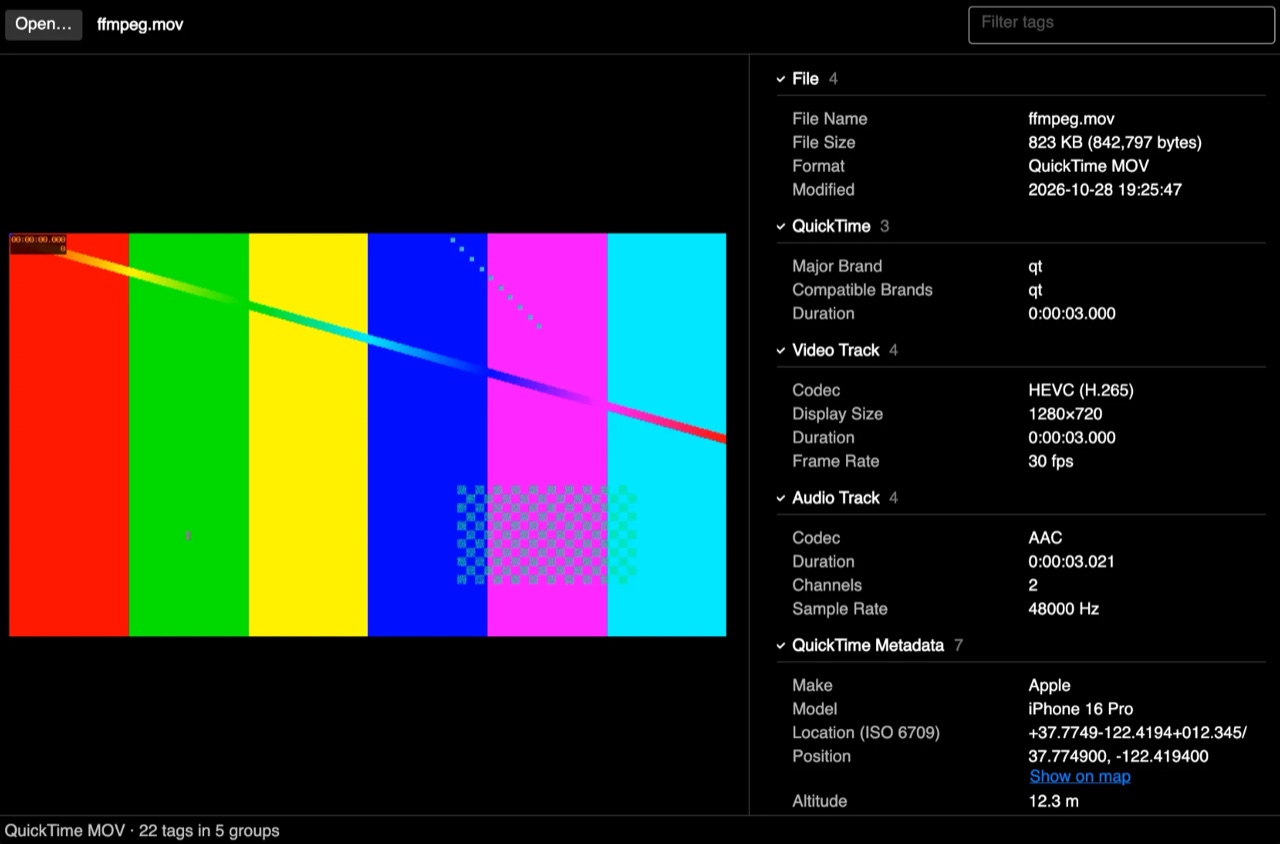Click the audio duration 0:00:03.021
1280x844 pixels.
(x=1072, y=562)
